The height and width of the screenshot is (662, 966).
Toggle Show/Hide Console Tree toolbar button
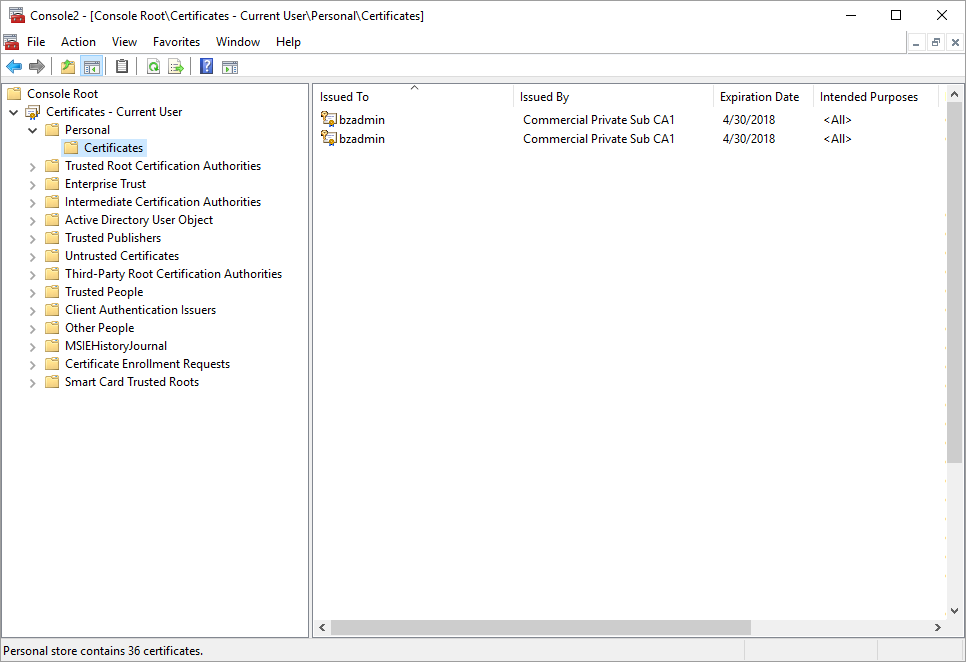click(92, 67)
